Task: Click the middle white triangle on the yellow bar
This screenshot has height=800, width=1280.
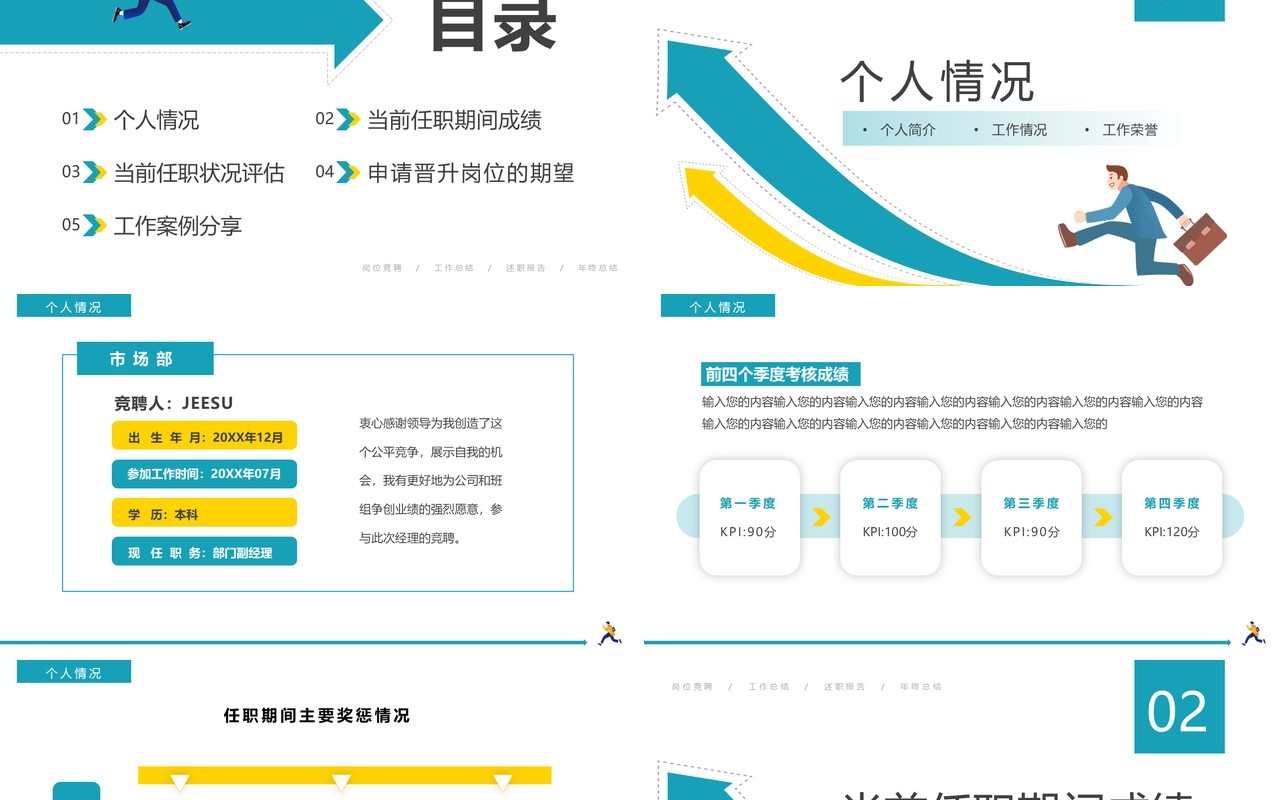Action: tap(341, 782)
